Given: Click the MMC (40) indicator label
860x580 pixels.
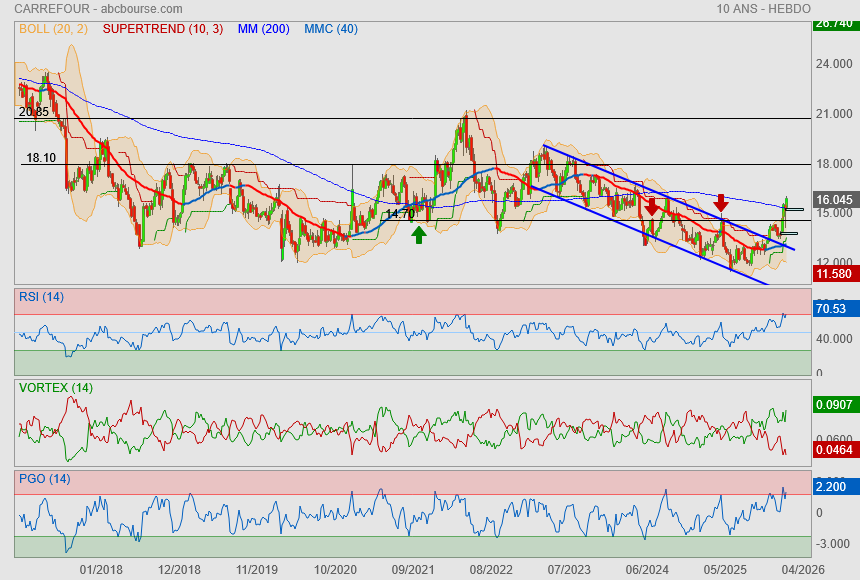Looking at the screenshot, I should point(331,29).
